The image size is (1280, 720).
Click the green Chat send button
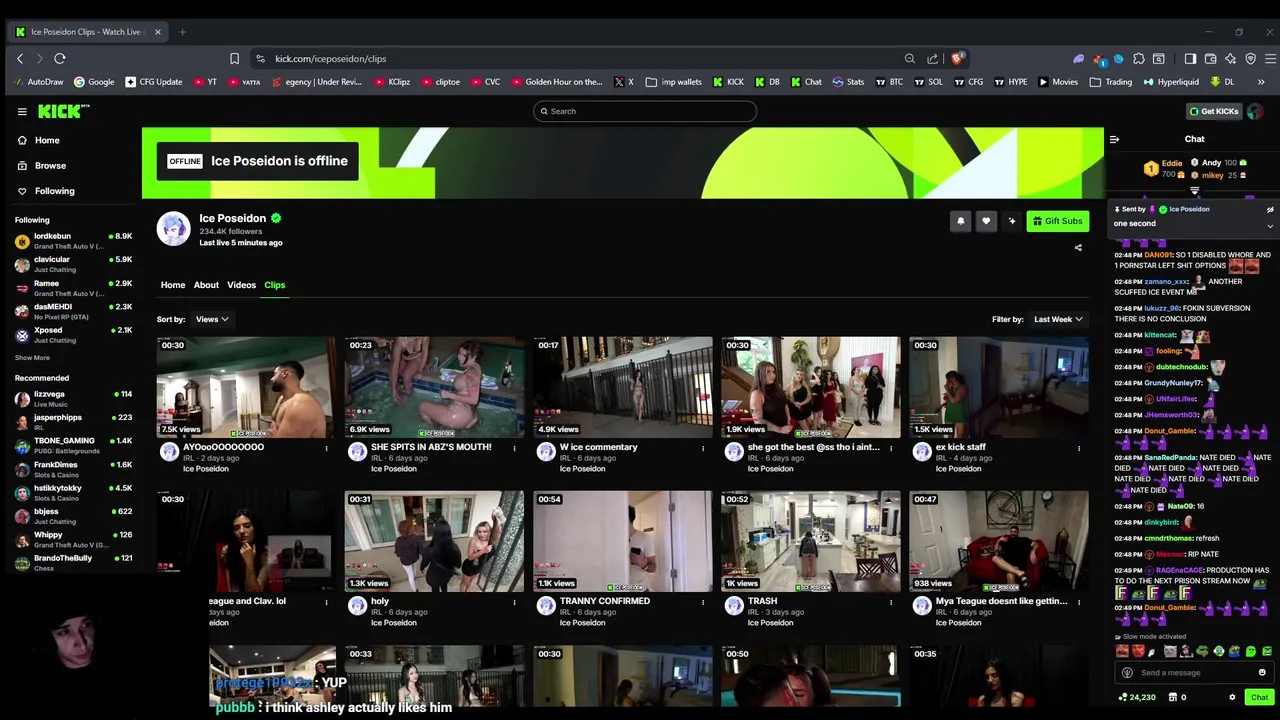(1259, 697)
